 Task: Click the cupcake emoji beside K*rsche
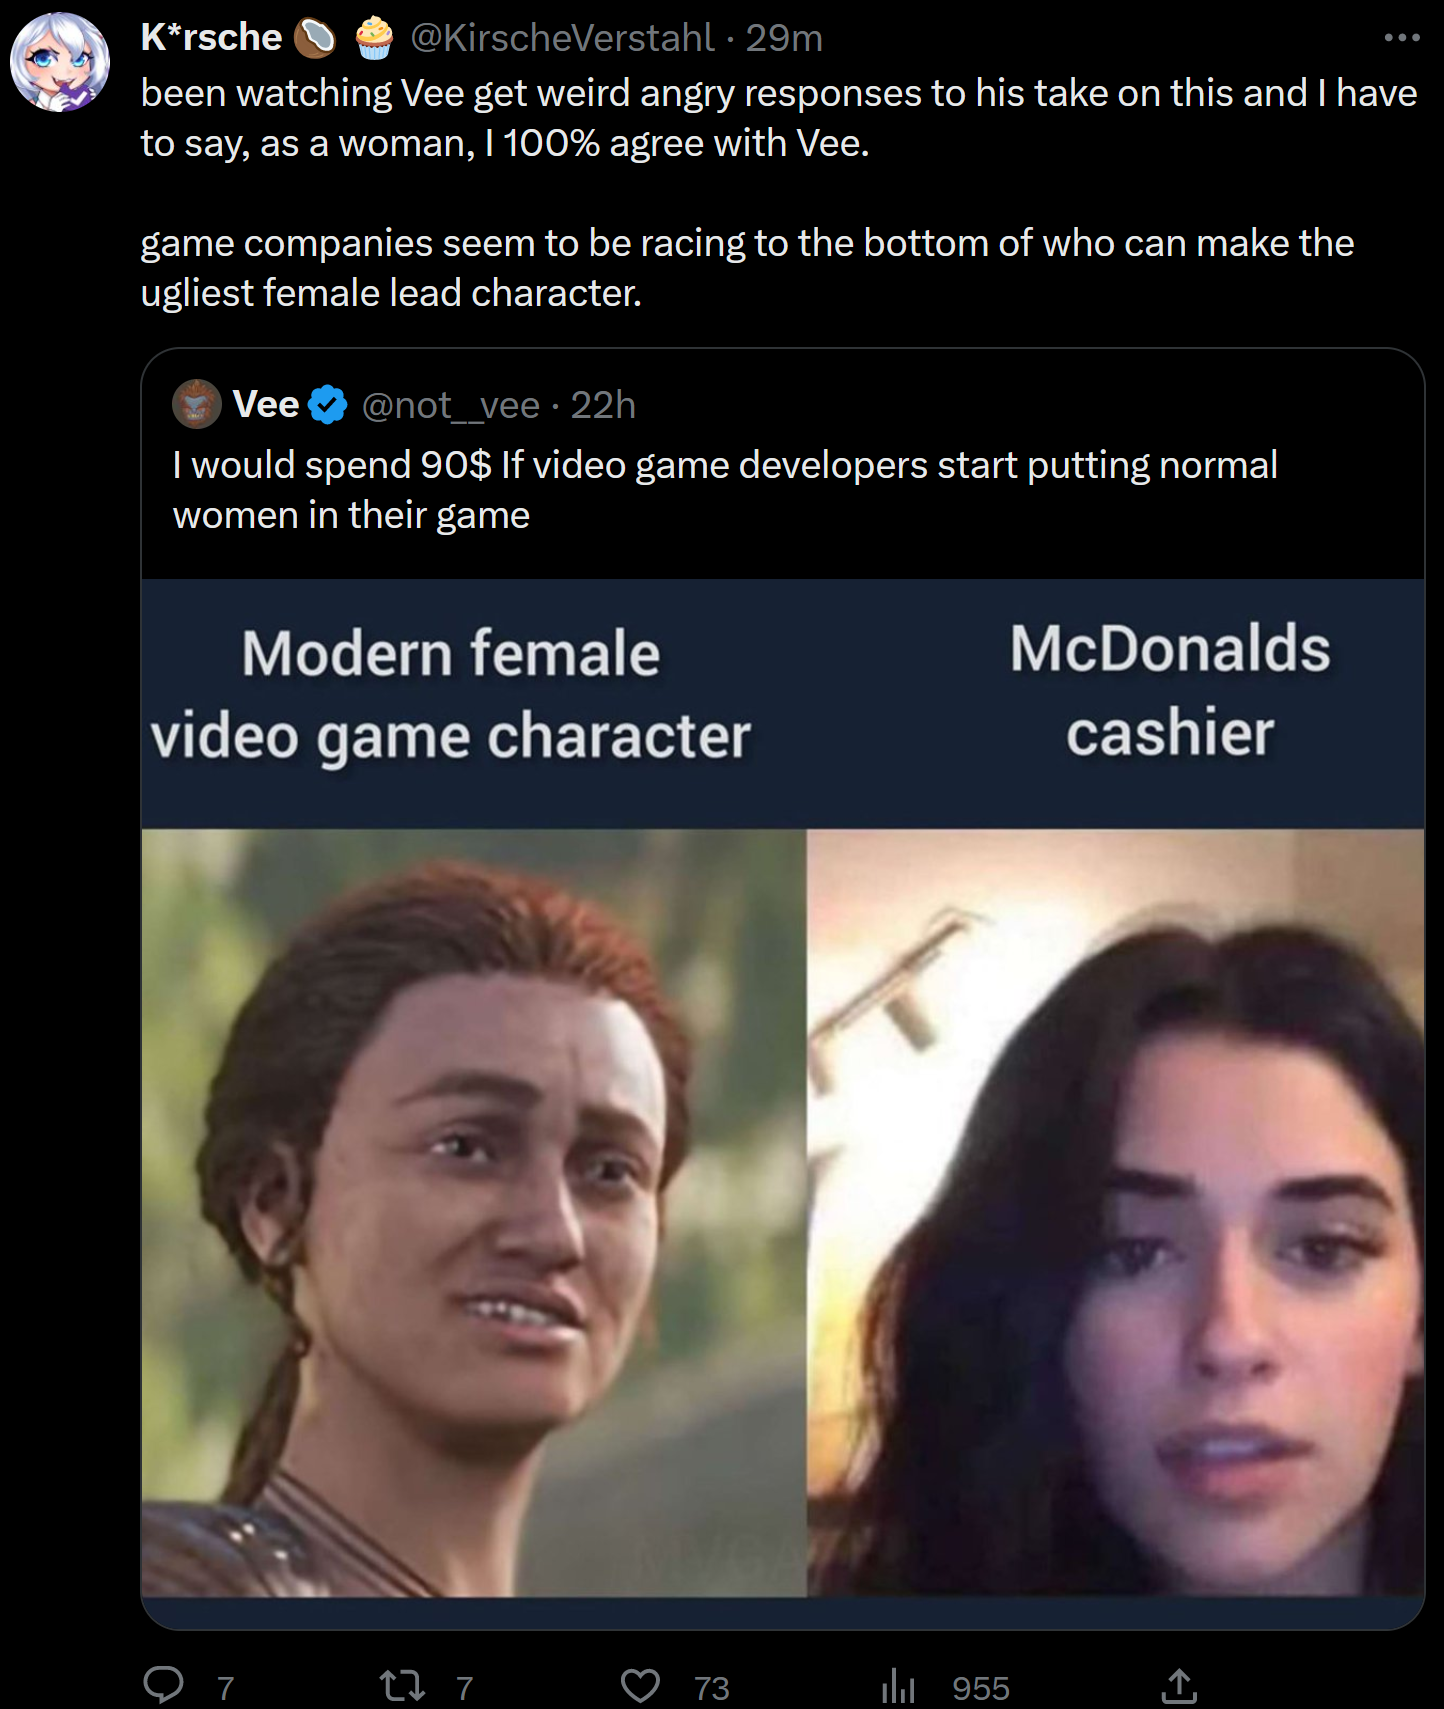point(374,38)
